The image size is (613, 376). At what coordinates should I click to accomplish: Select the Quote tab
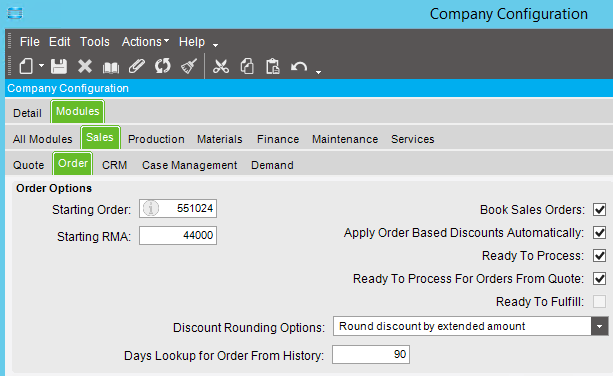pos(29,165)
